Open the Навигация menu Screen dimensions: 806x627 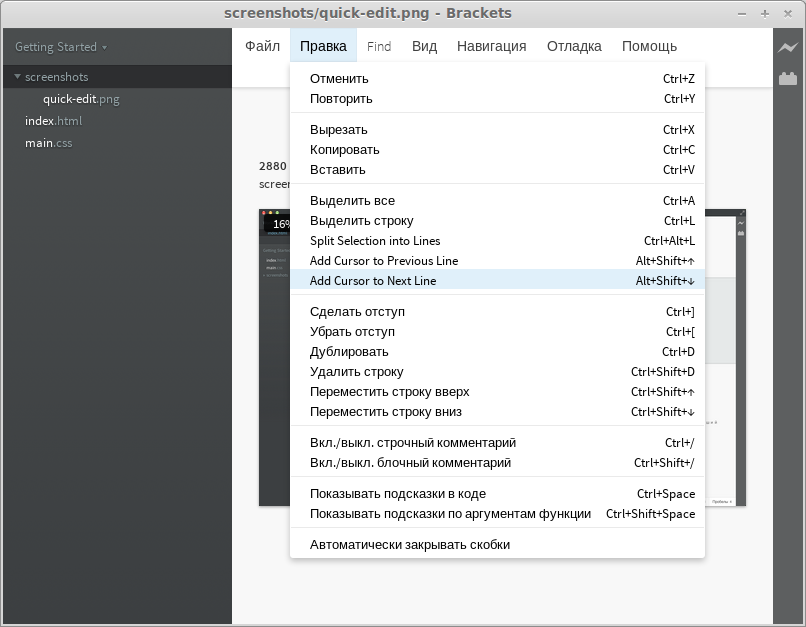coord(491,46)
